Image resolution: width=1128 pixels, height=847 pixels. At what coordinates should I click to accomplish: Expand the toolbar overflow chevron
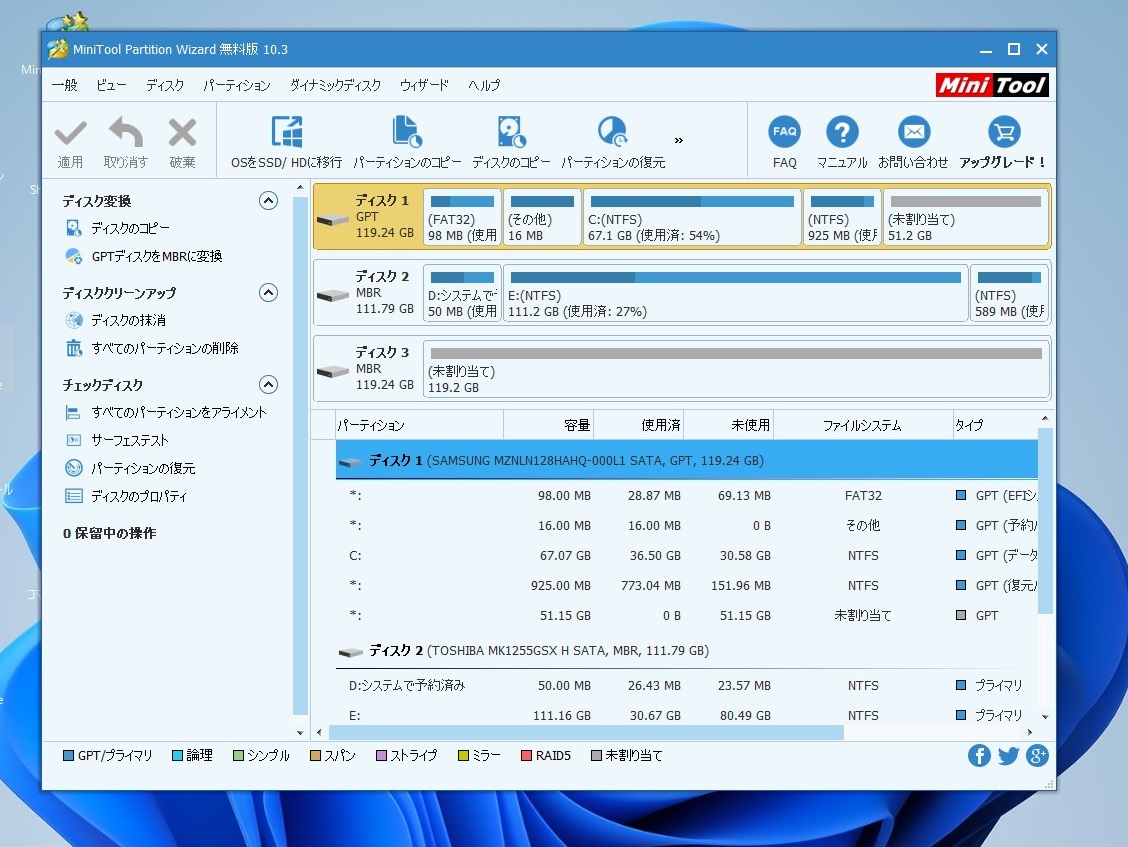pyautogui.click(x=679, y=140)
